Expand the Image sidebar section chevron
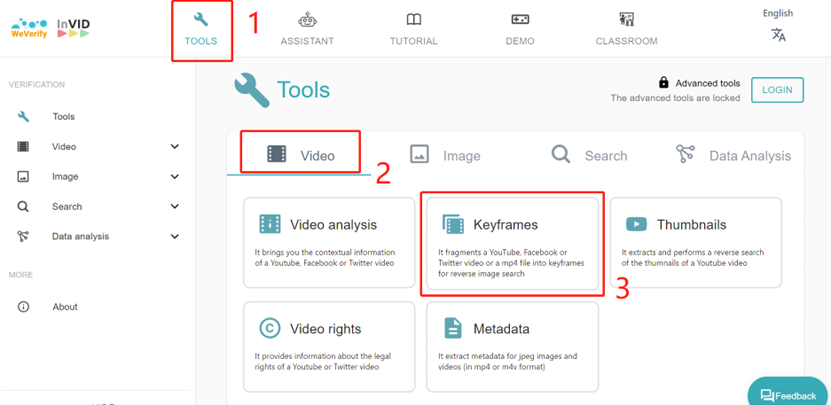The height and width of the screenshot is (405, 831). coord(175,177)
